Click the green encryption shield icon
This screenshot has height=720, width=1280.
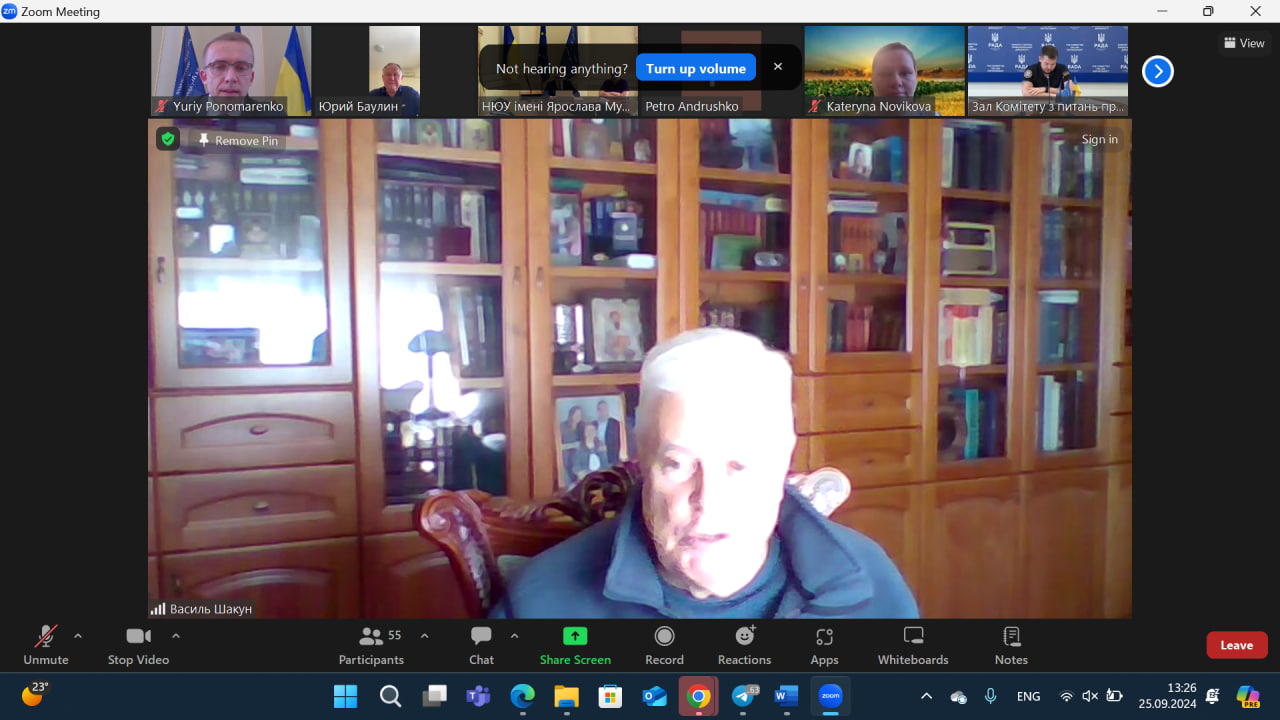tap(167, 139)
